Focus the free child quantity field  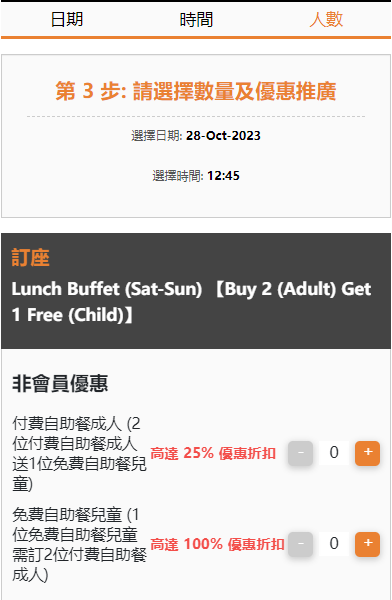(x=334, y=544)
